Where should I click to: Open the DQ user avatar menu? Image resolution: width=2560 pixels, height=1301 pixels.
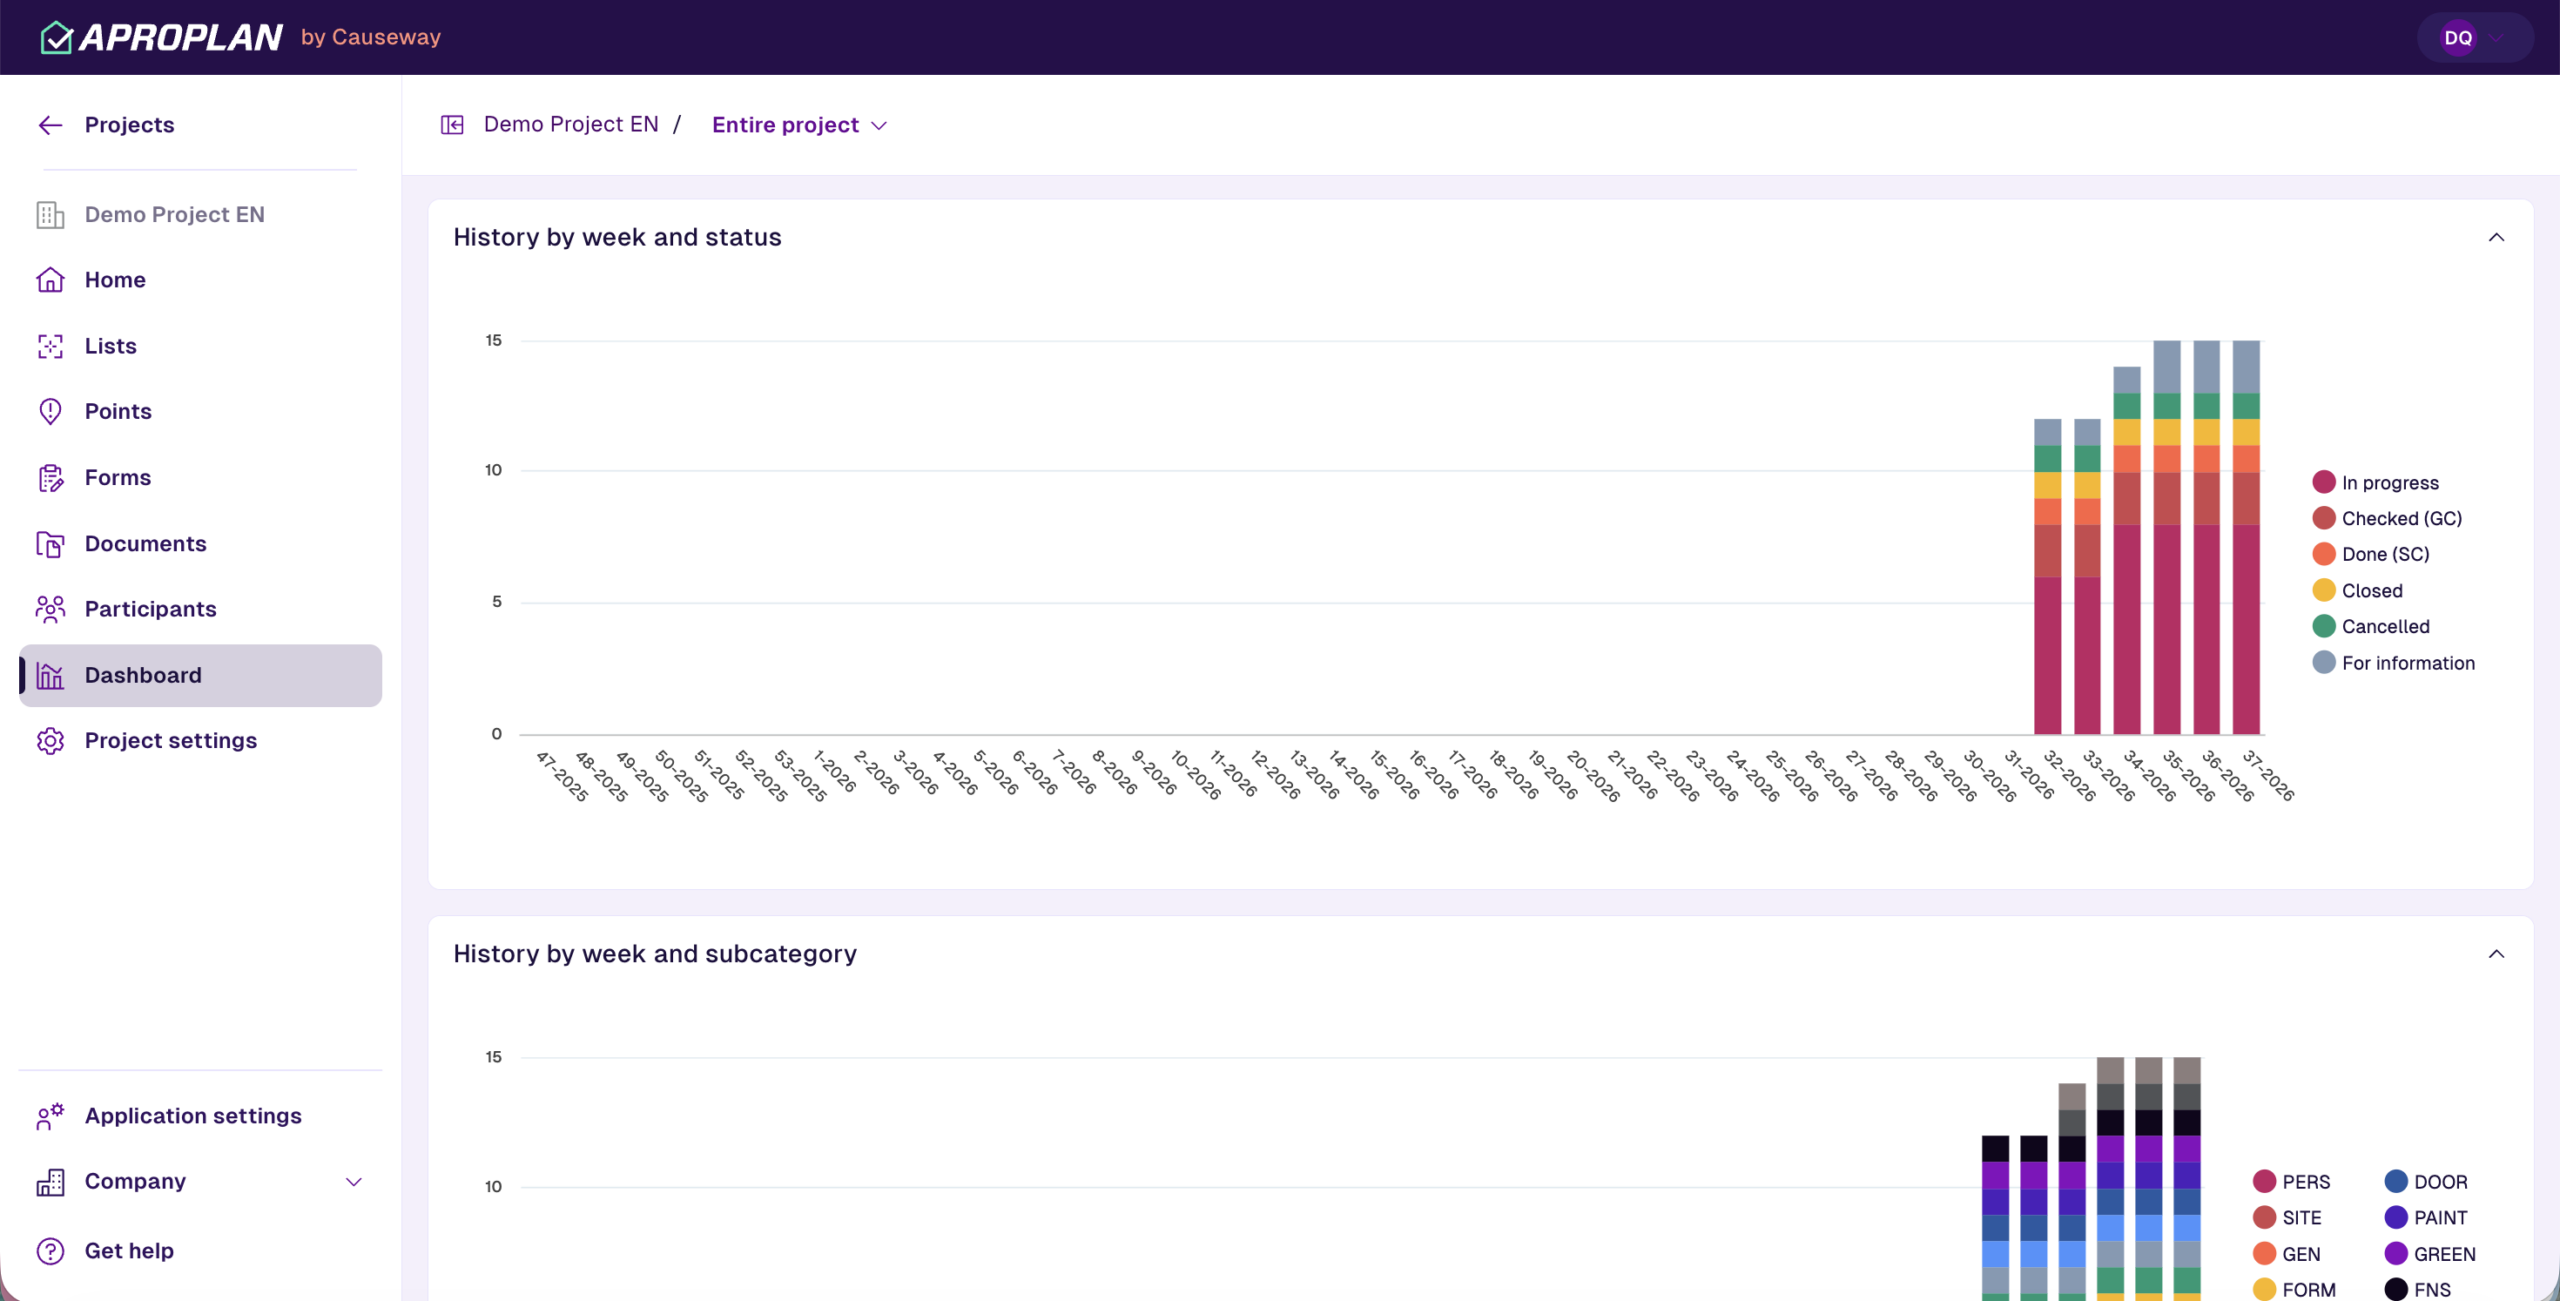pos(2475,38)
